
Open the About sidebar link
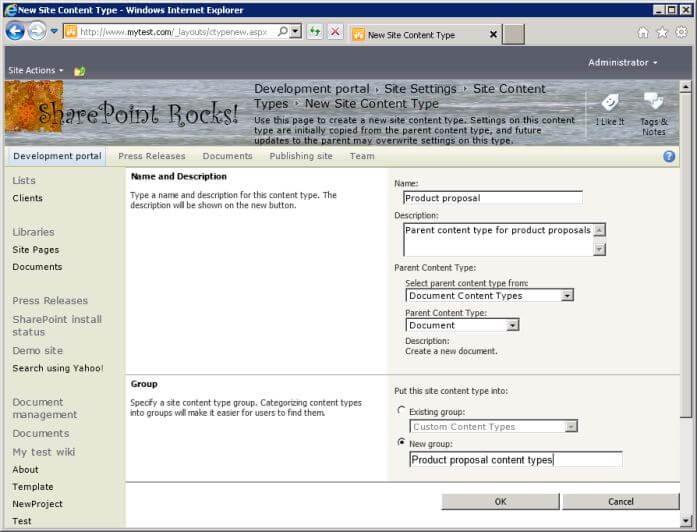click(25, 469)
